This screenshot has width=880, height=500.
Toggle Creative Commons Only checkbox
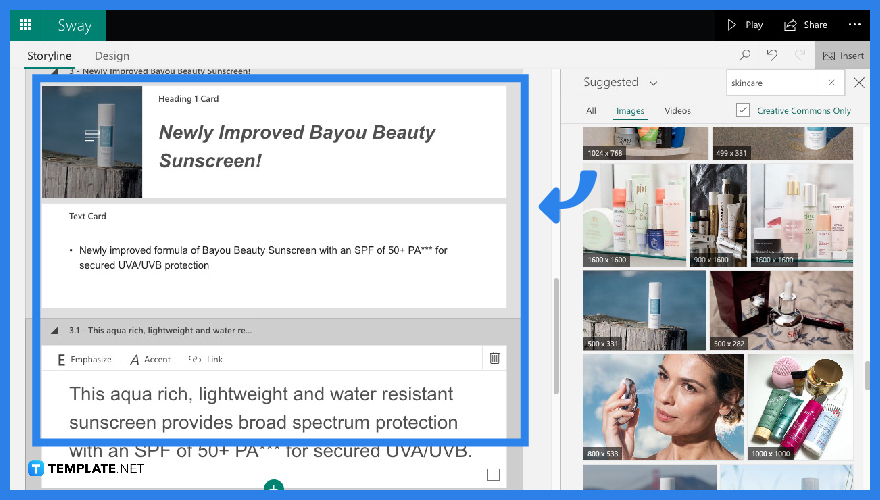(742, 110)
